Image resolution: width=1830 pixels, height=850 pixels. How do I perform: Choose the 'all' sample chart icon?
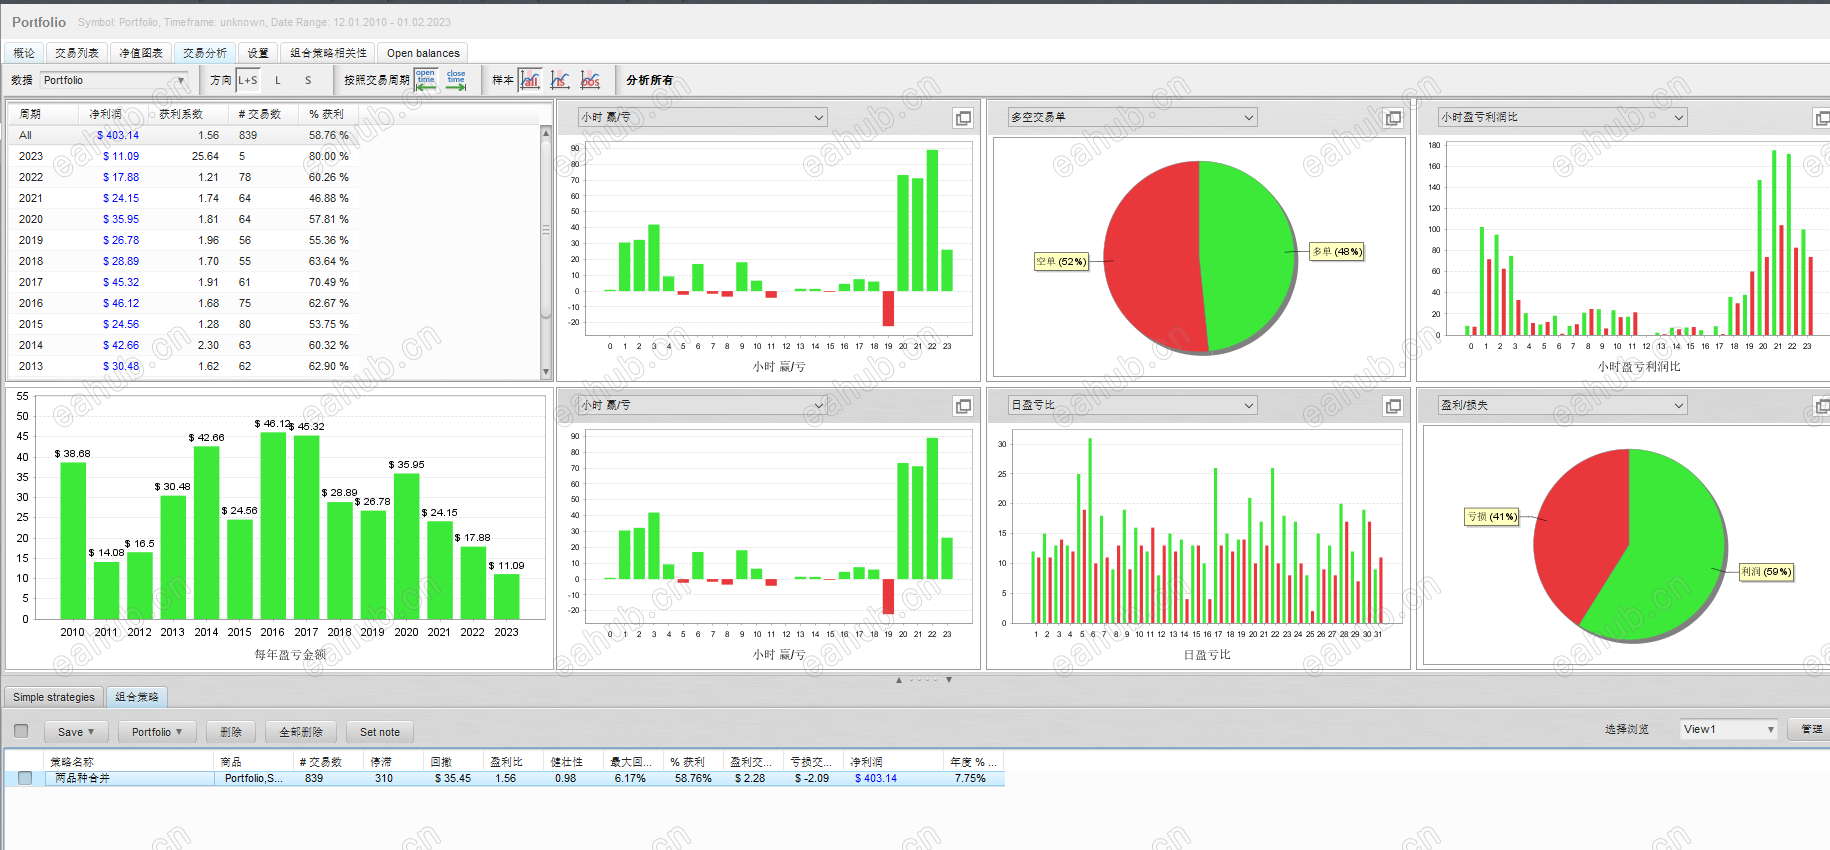click(530, 80)
